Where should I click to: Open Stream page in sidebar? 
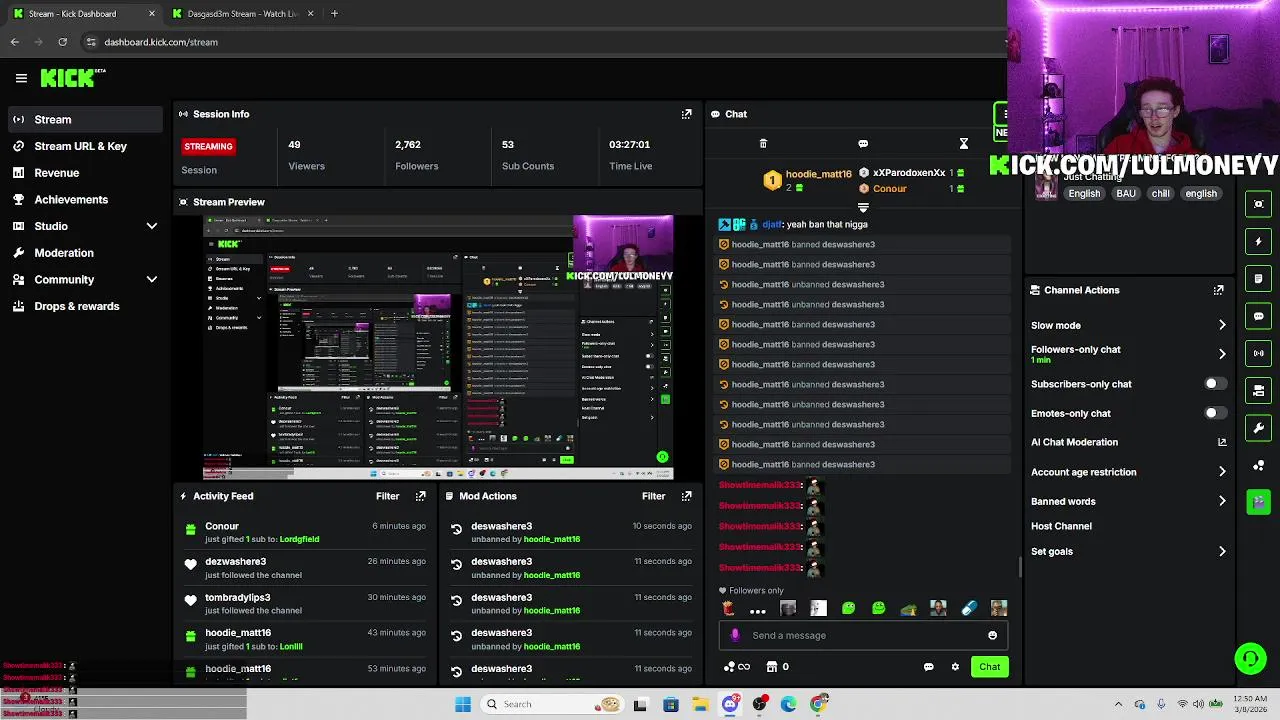tap(84, 119)
